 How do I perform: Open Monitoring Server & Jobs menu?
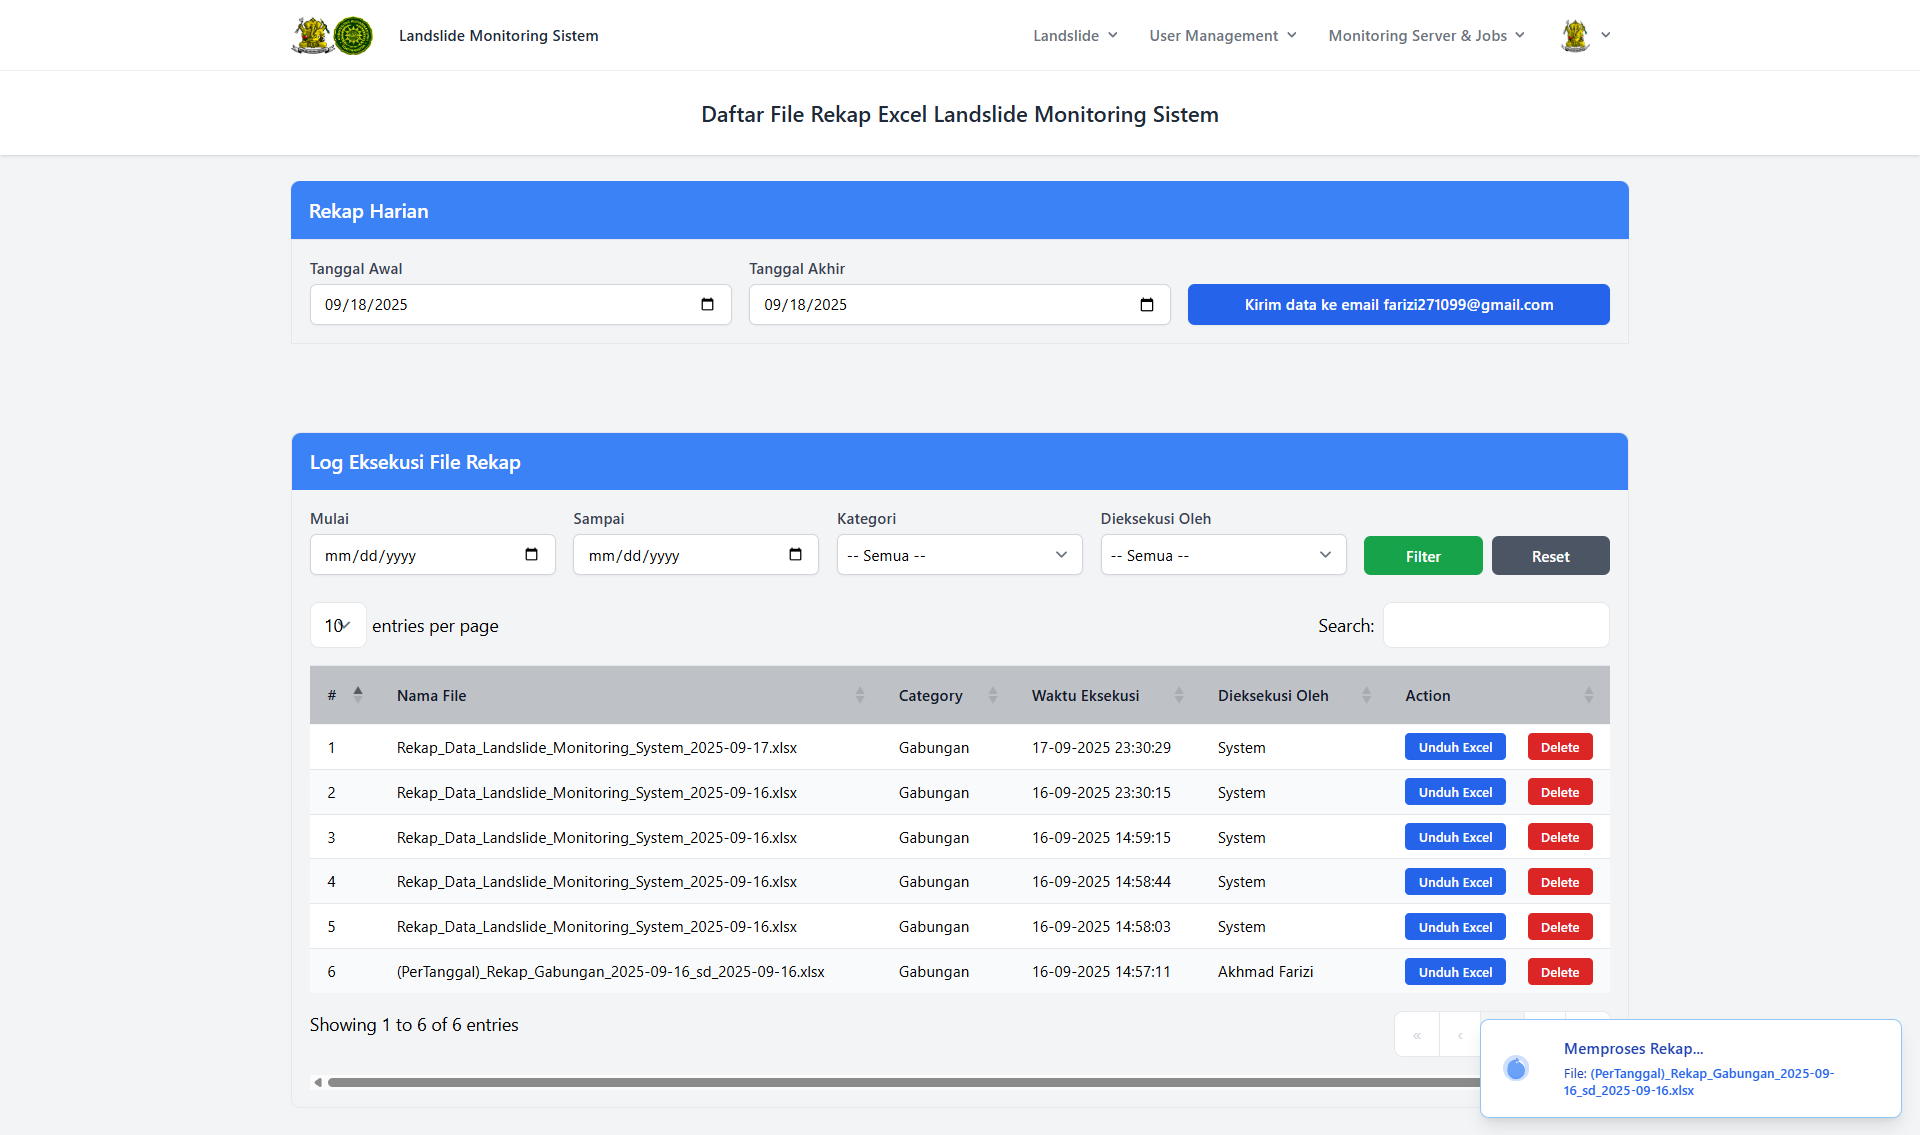click(1426, 35)
